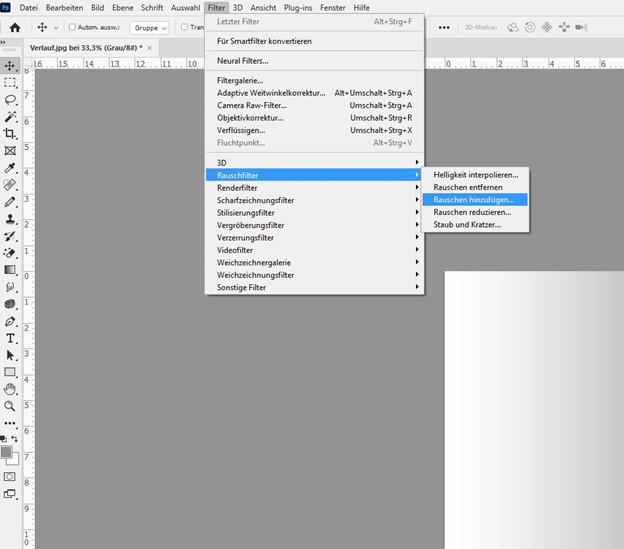Choose Rauschen hinzufügen... from submenu
Screen dimensions: 624x549
[475, 200]
